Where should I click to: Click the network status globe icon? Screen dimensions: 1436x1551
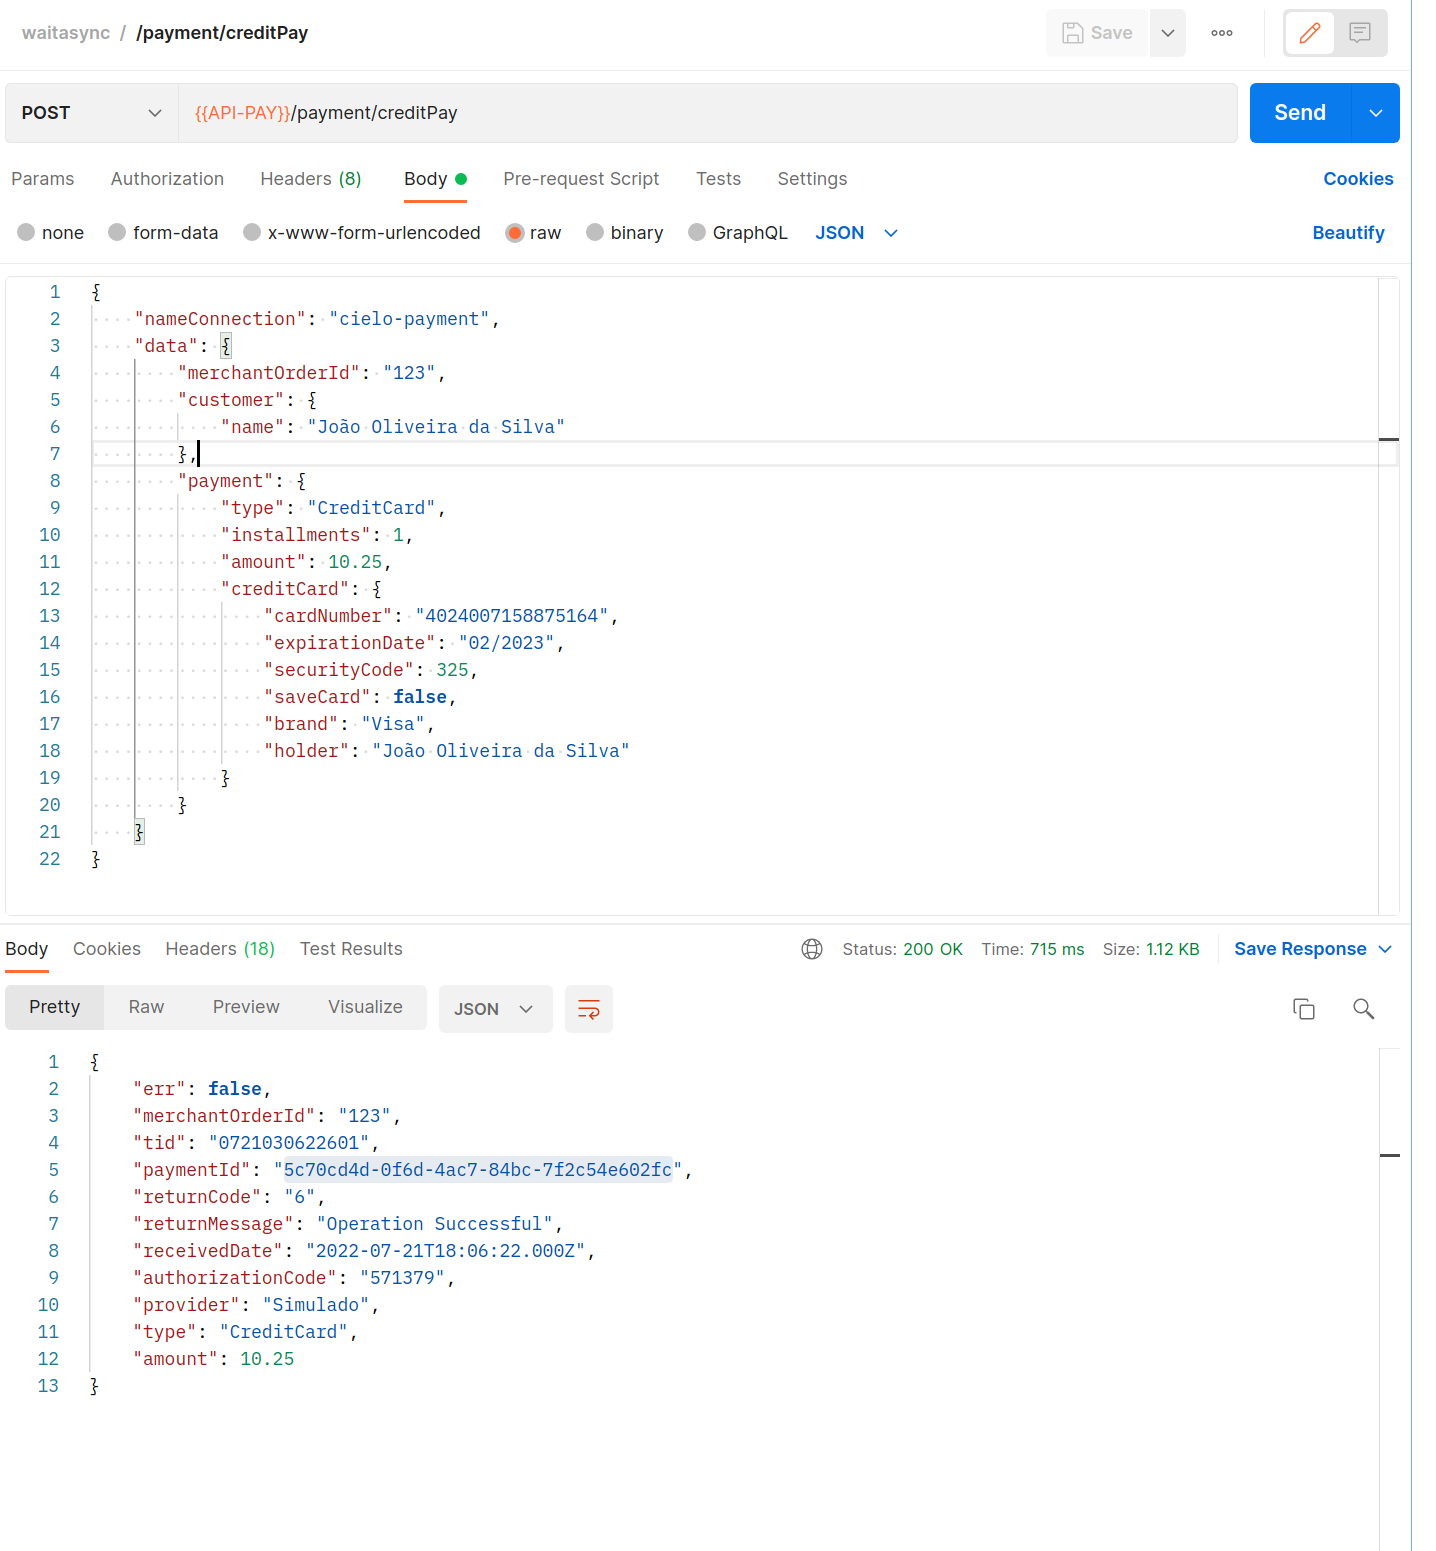(811, 948)
